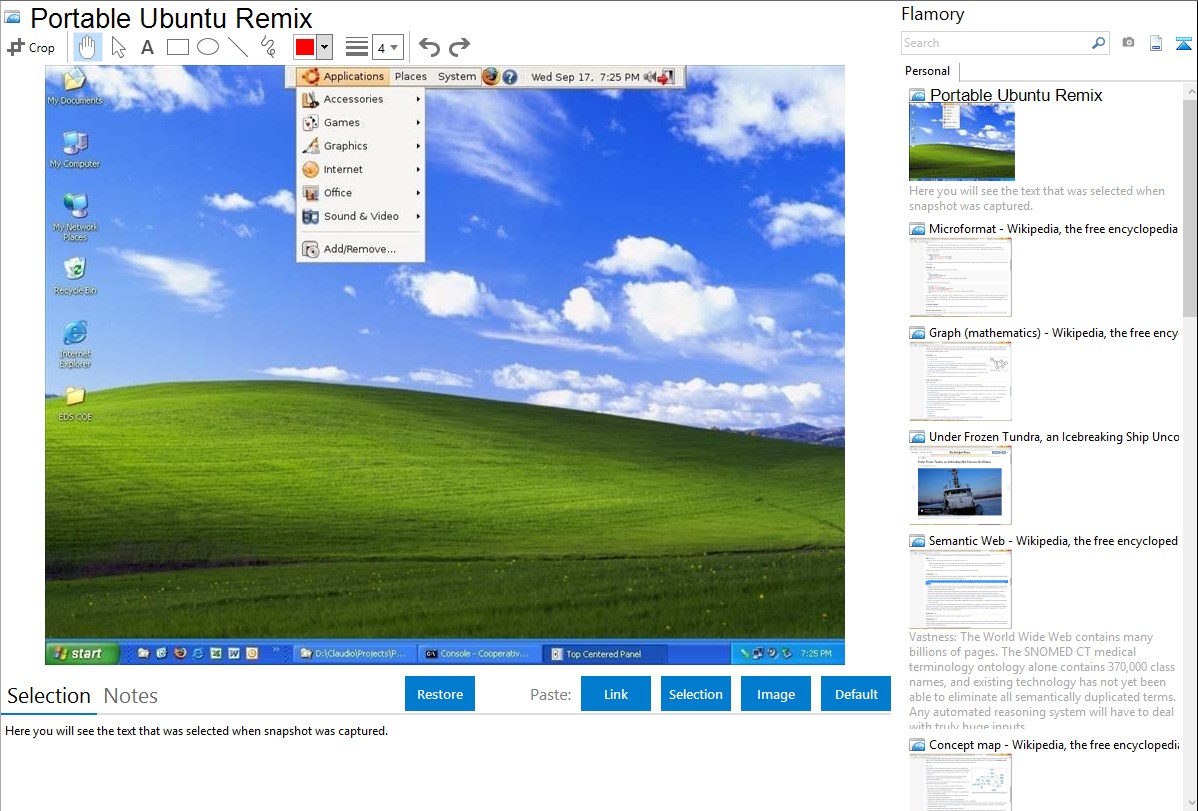Paste as Image
Image resolution: width=1198 pixels, height=811 pixels.
[775, 694]
